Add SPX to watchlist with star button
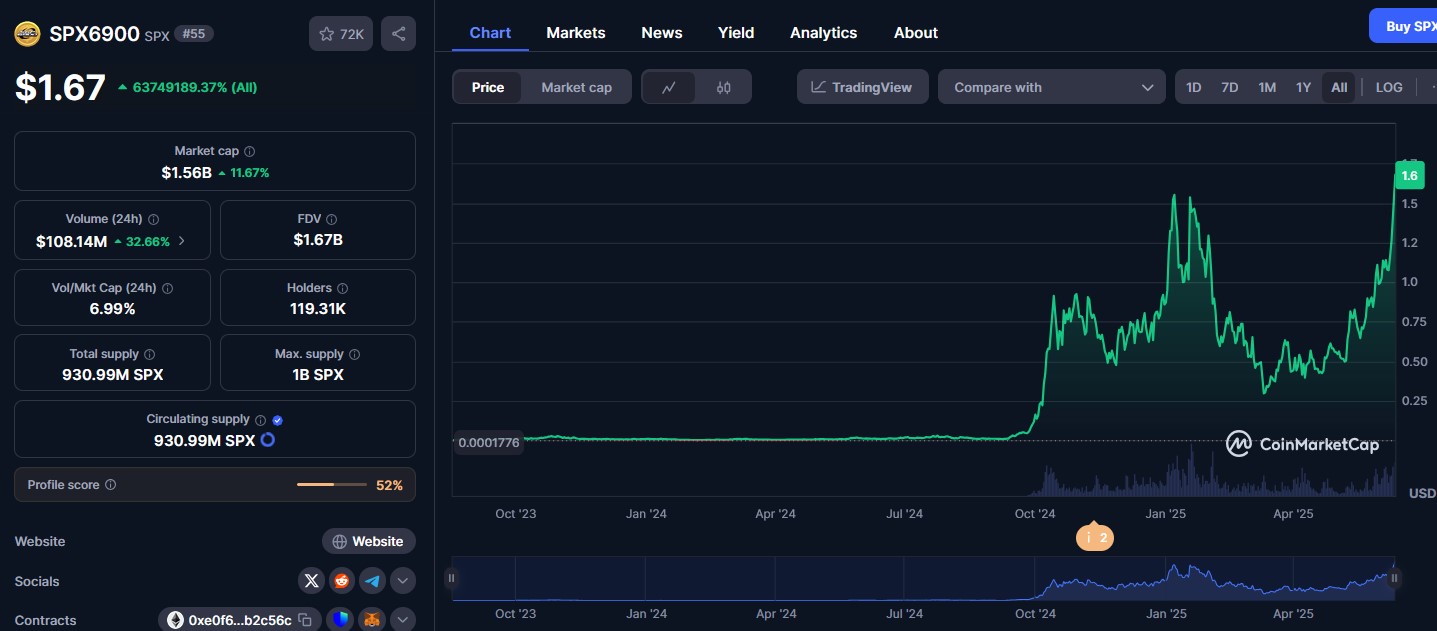 point(341,34)
